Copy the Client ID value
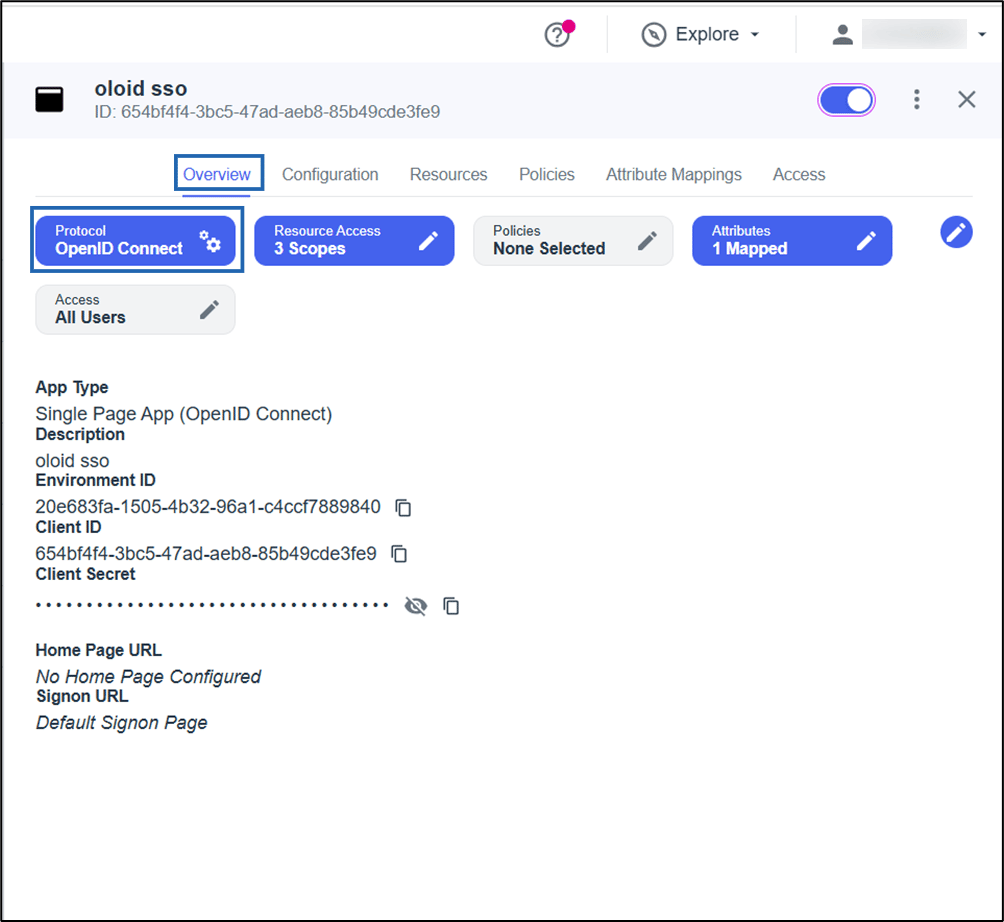 tap(399, 554)
